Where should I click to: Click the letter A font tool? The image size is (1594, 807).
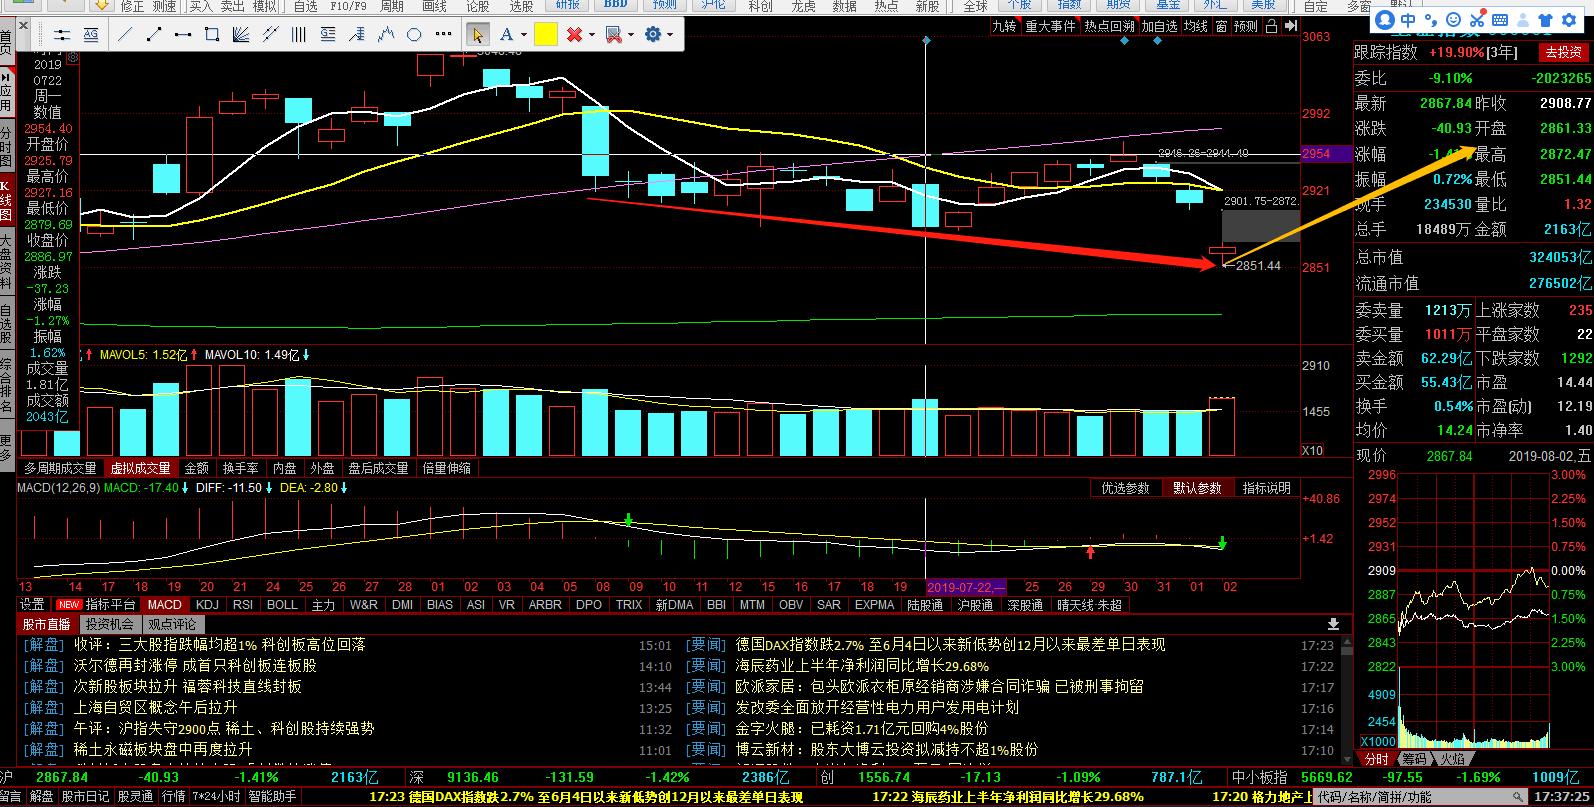(x=507, y=34)
